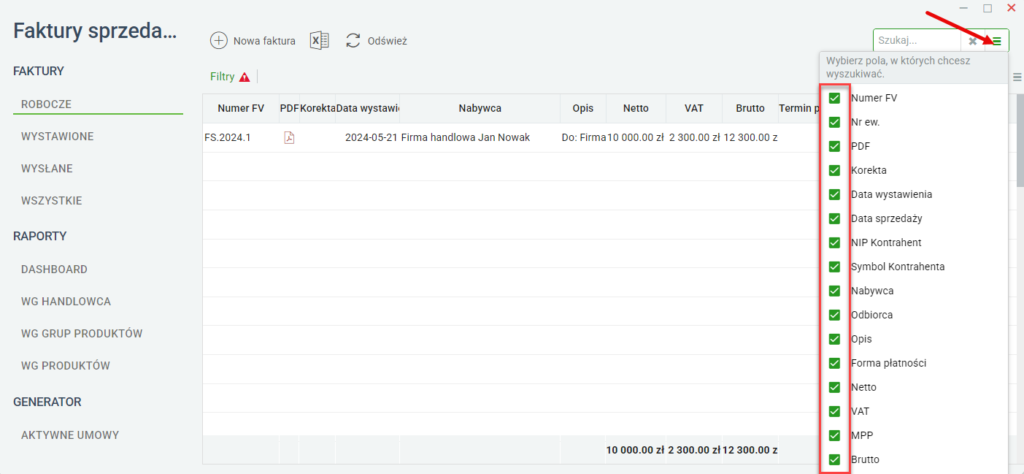1024x474 pixels.
Task: Sort by the Numer FV column header
Action: coord(241,108)
